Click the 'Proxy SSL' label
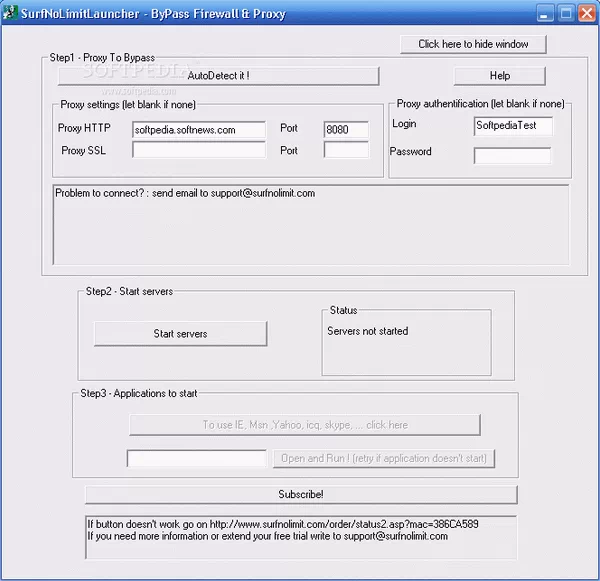 pos(83,150)
